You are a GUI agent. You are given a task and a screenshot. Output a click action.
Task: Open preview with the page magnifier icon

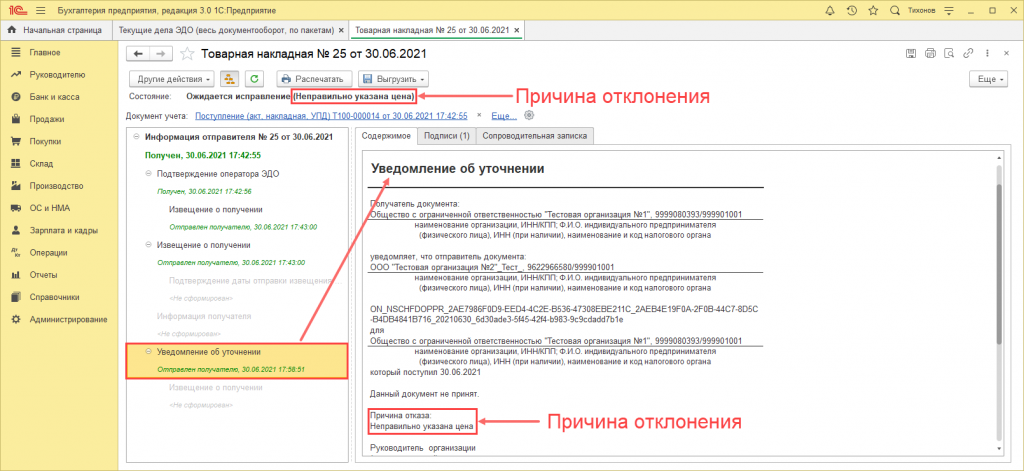pyautogui.click(x=950, y=54)
